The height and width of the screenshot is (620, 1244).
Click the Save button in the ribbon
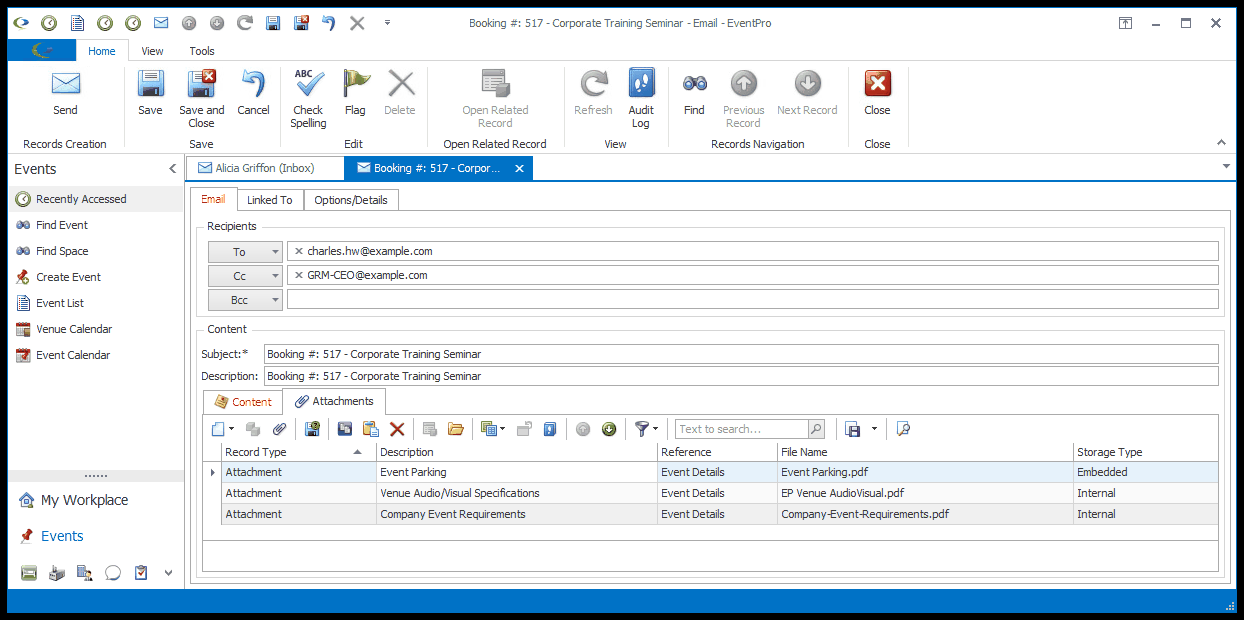click(x=150, y=94)
